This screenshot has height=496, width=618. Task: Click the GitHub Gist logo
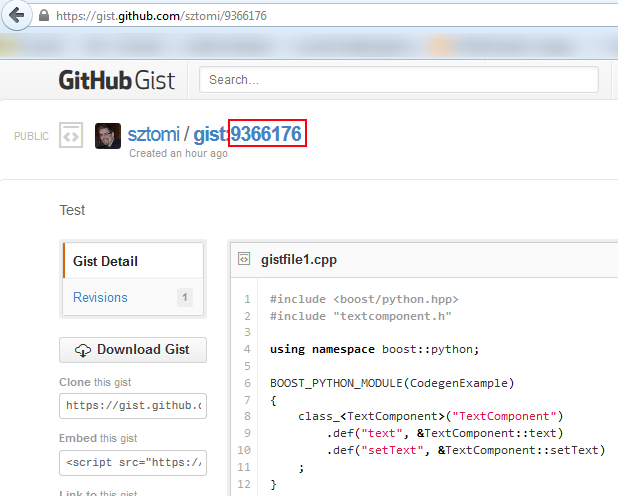[x=117, y=80]
